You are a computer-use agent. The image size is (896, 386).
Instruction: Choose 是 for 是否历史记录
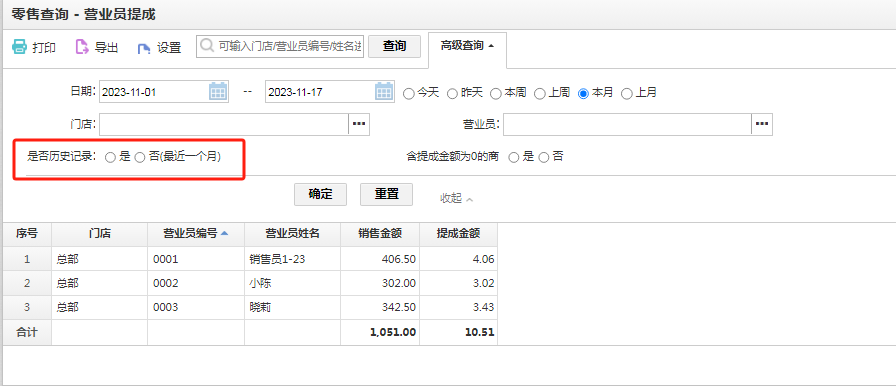point(110,158)
